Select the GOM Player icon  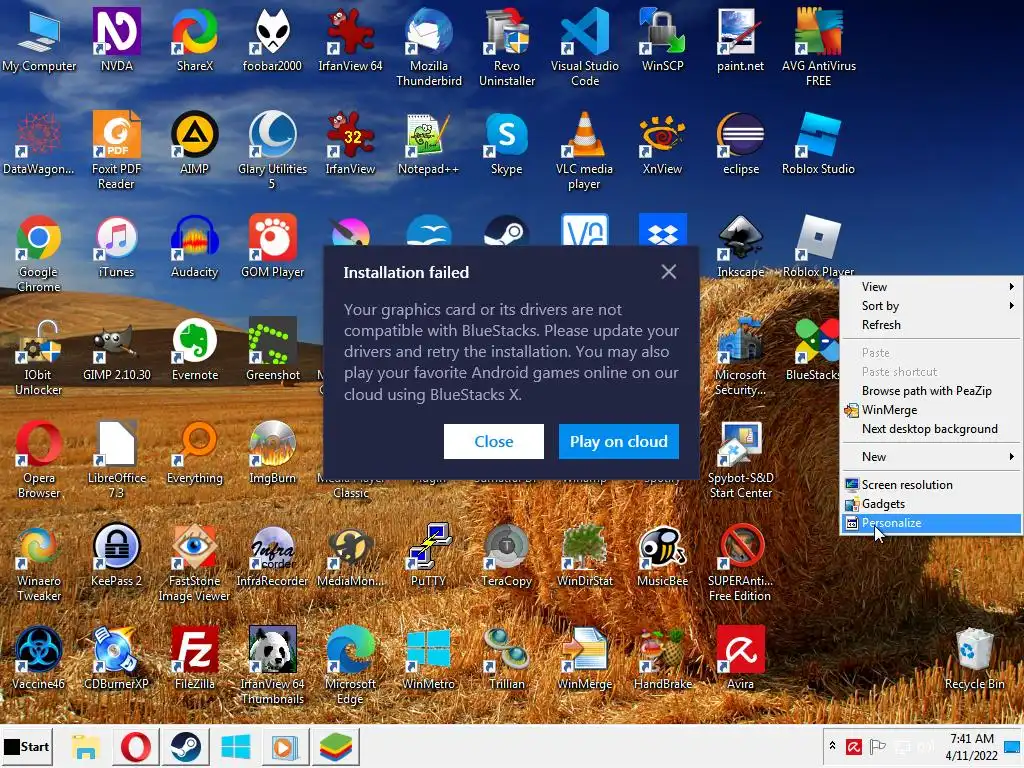click(272, 246)
